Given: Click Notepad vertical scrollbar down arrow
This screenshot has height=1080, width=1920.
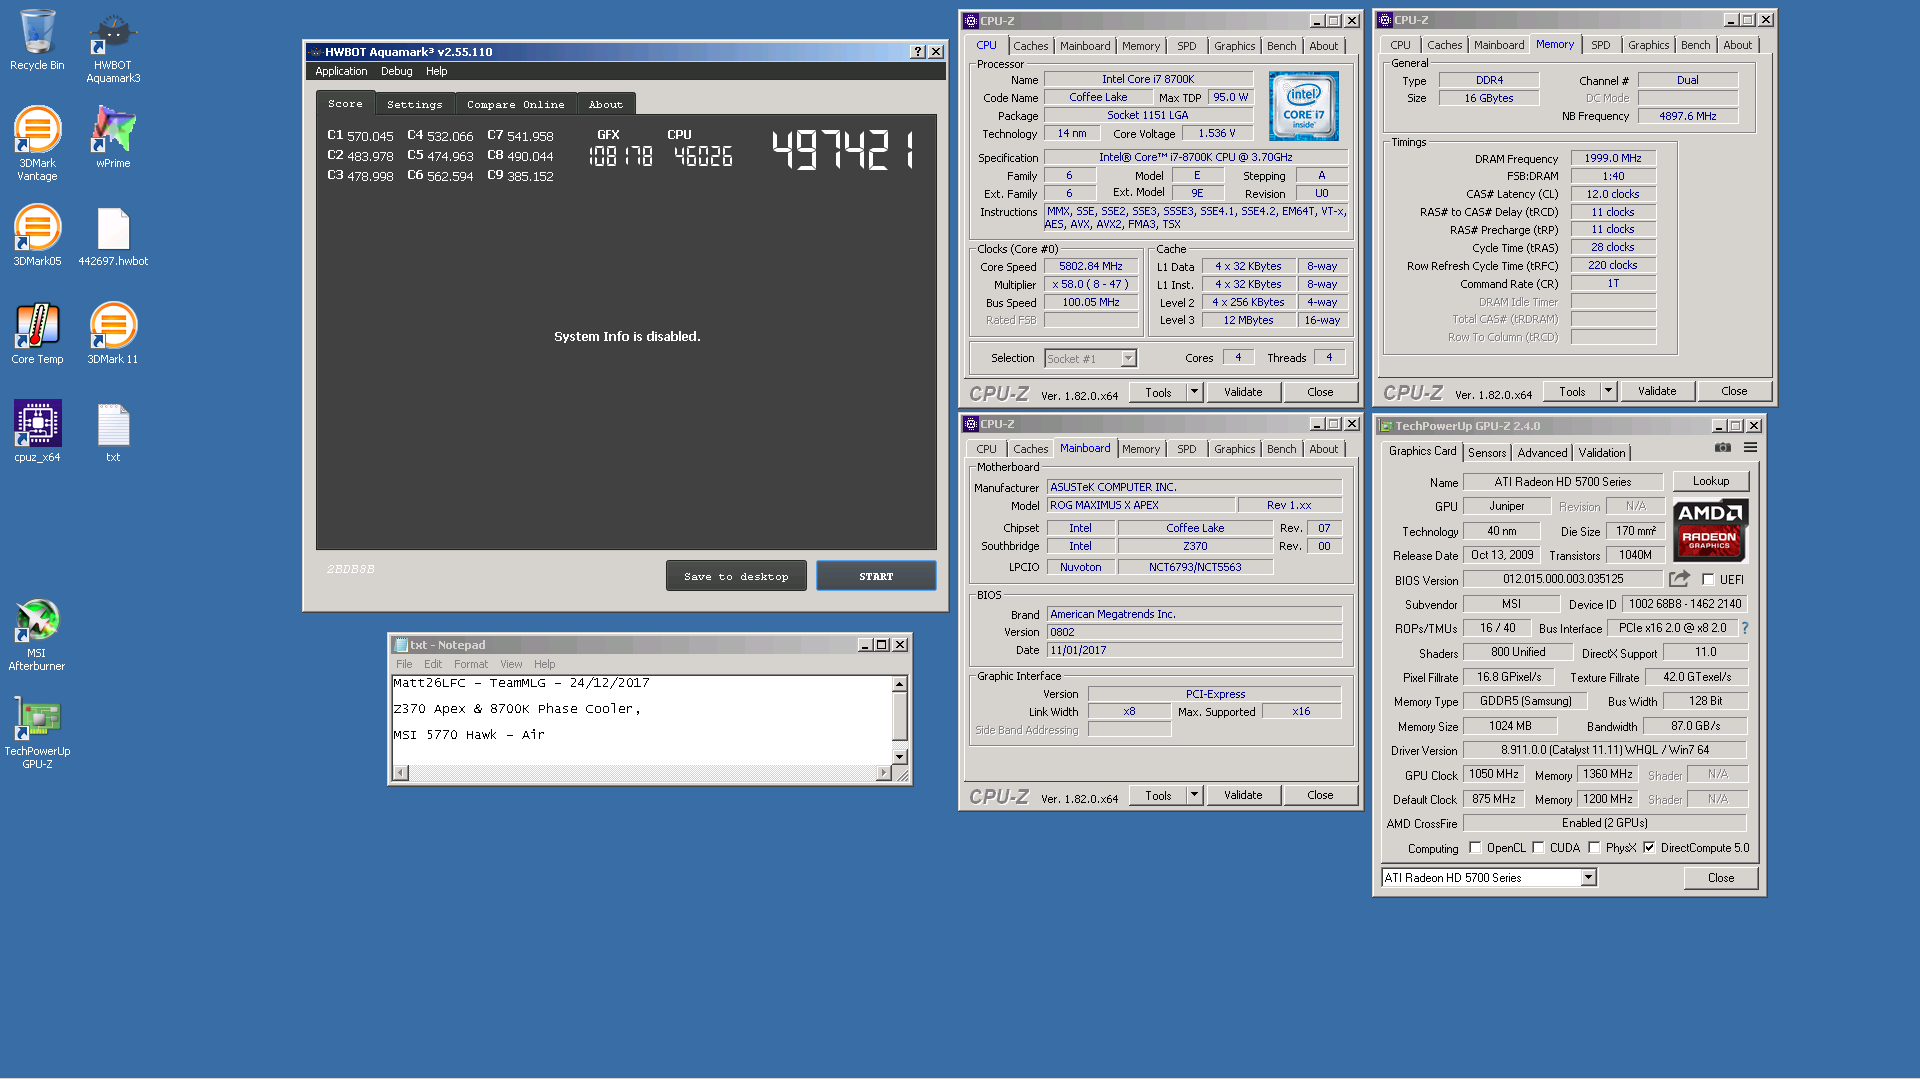Looking at the screenshot, I should tap(899, 757).
